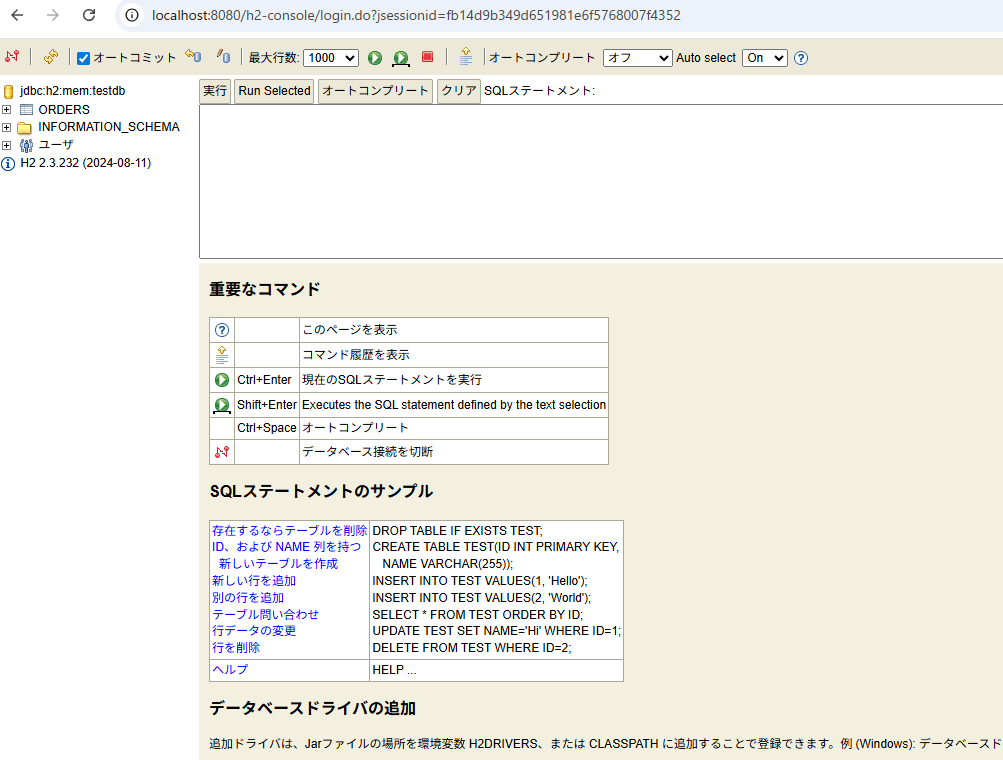This screenshot has height=760, width=1003.
Task: Click the テーブル問い合わせ sample link
Action: (x=265, y=614)
